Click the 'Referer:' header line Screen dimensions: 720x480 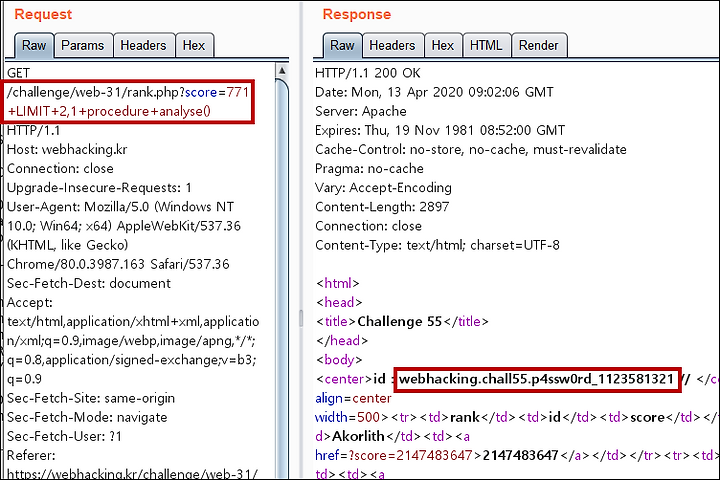click(x=31, y=456)
